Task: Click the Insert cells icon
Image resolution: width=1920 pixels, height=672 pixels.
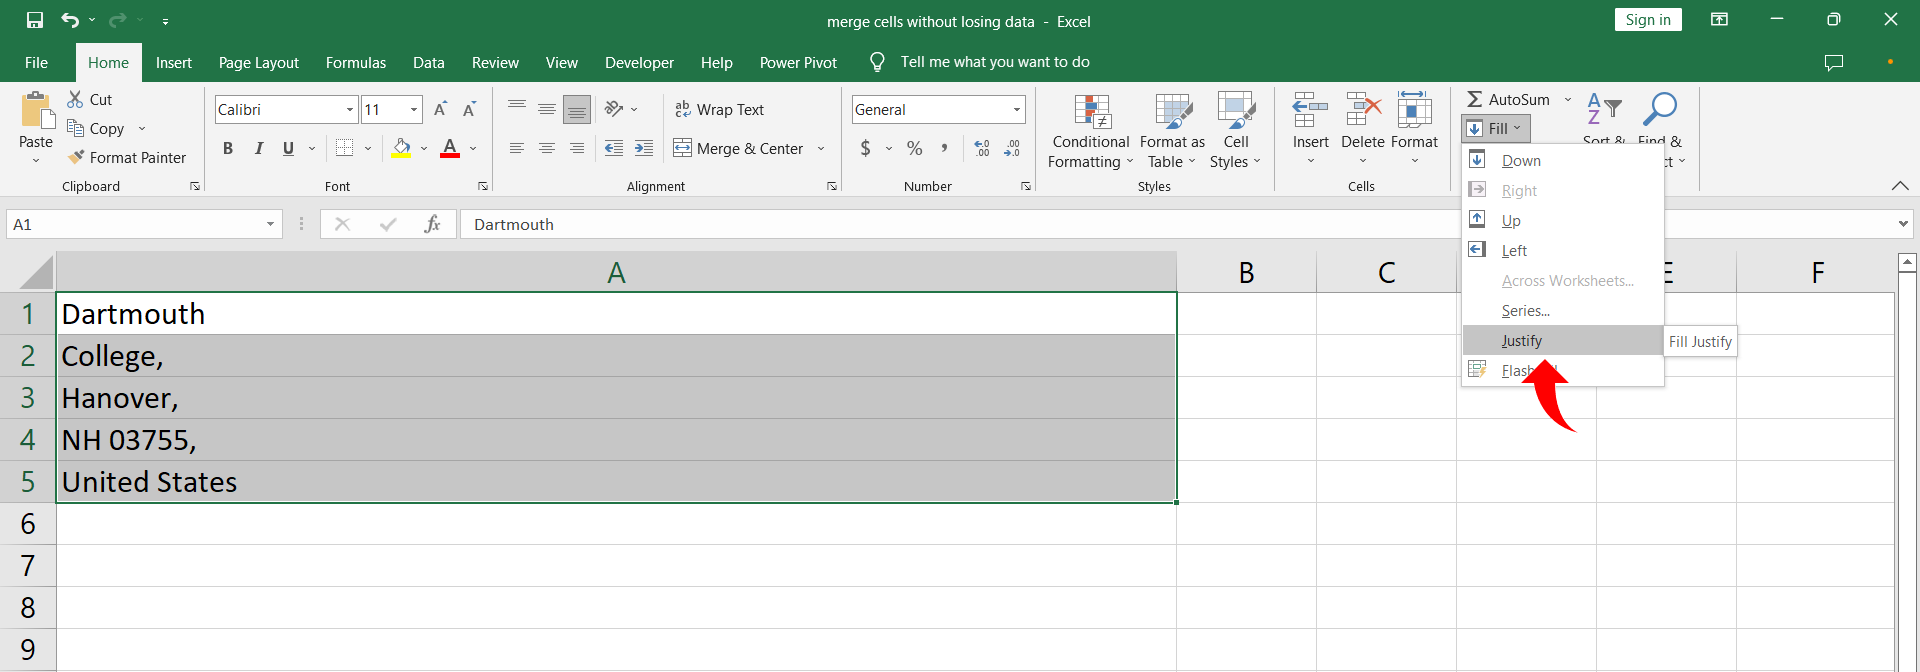Action: pyautogui.click(x=1310, y=109)
